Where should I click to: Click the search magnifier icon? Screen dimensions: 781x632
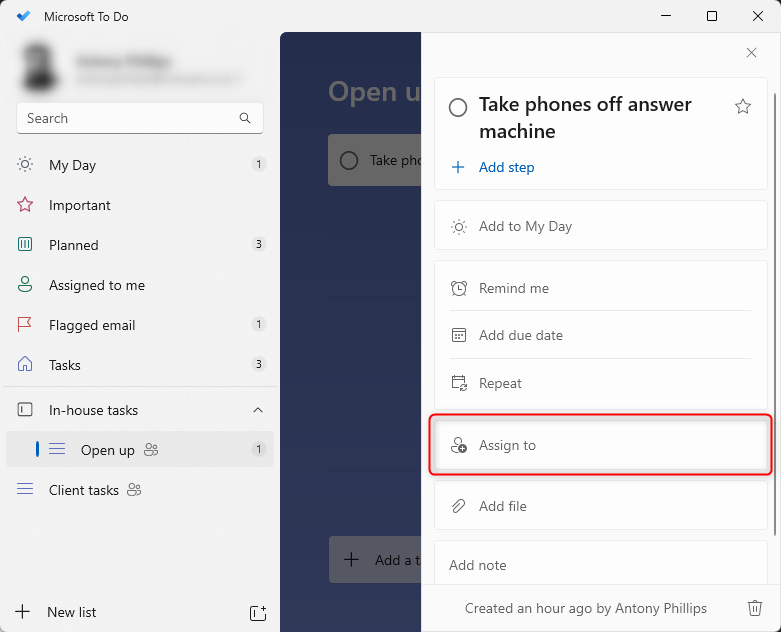point(245,118)
